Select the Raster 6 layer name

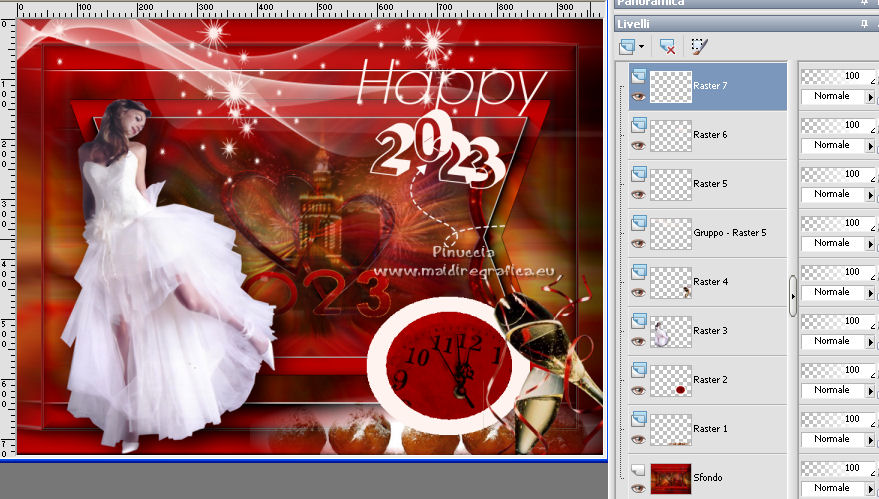(710, 135)
